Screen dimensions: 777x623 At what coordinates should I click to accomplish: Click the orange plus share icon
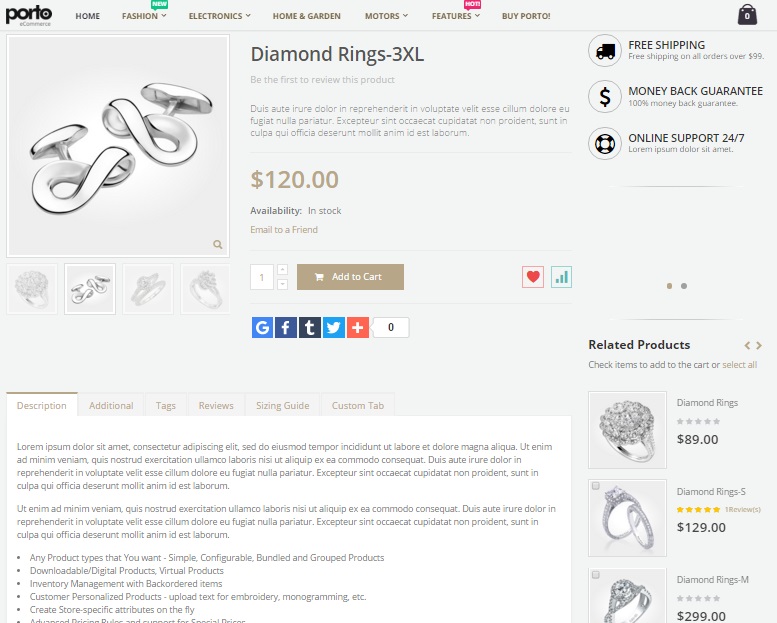[358, 327]
